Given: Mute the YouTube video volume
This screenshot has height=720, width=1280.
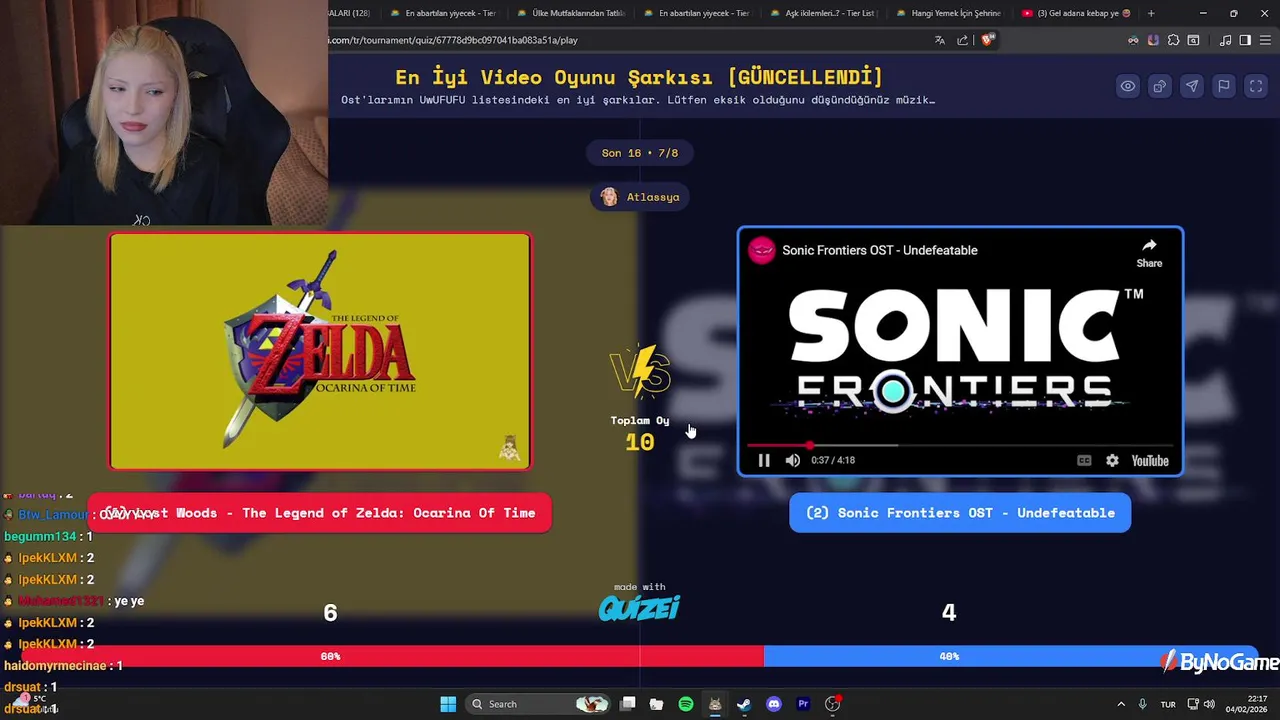Looking at the screenshot, I should click(793, 460).
